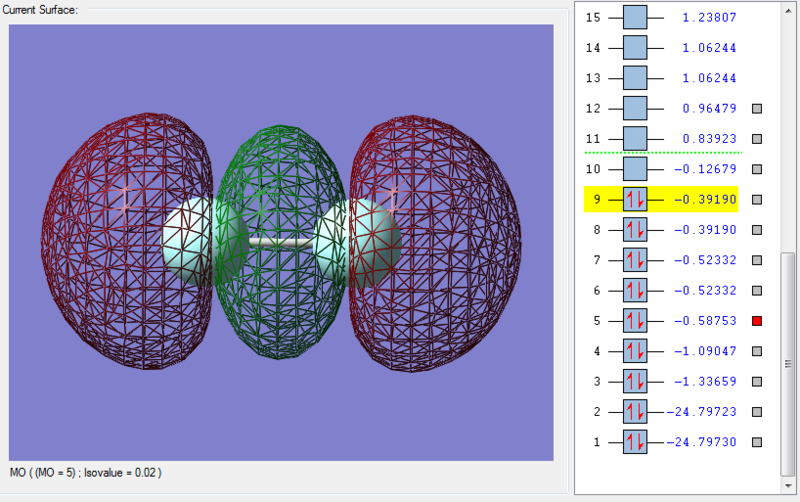Select the highlighted orbital 9 electron box
Screen dimensions: 800x502
(x=635, y=199)
